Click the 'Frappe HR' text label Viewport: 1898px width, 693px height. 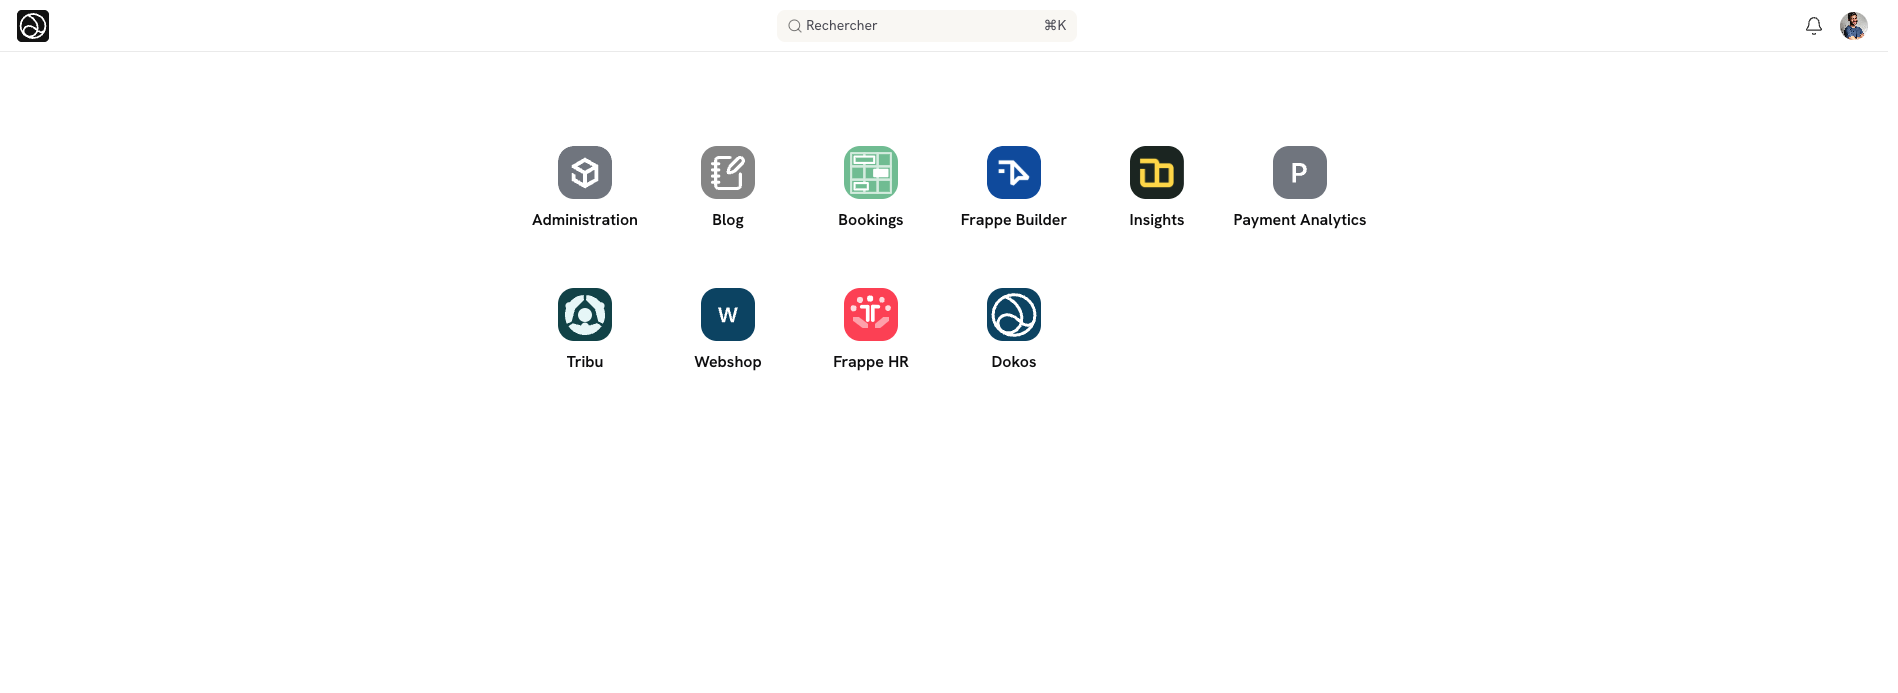[x=870, y=362]
